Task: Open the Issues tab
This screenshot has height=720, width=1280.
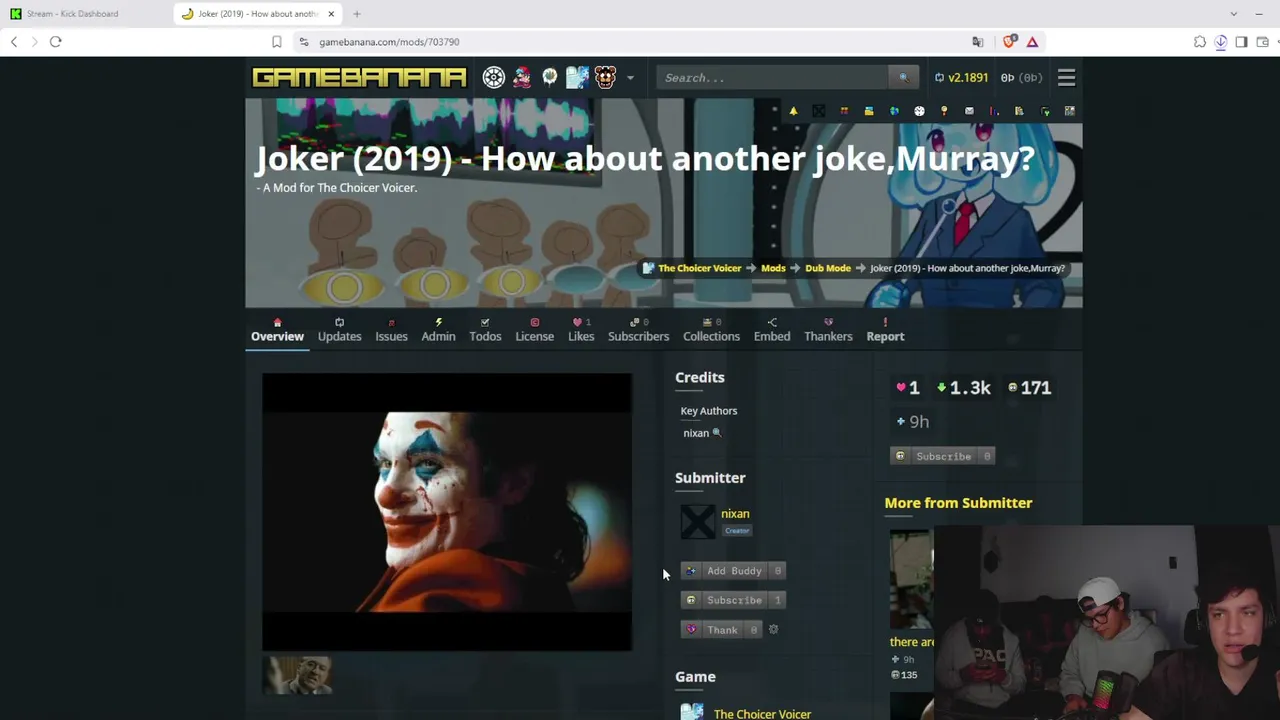Action: click(391, 330)
